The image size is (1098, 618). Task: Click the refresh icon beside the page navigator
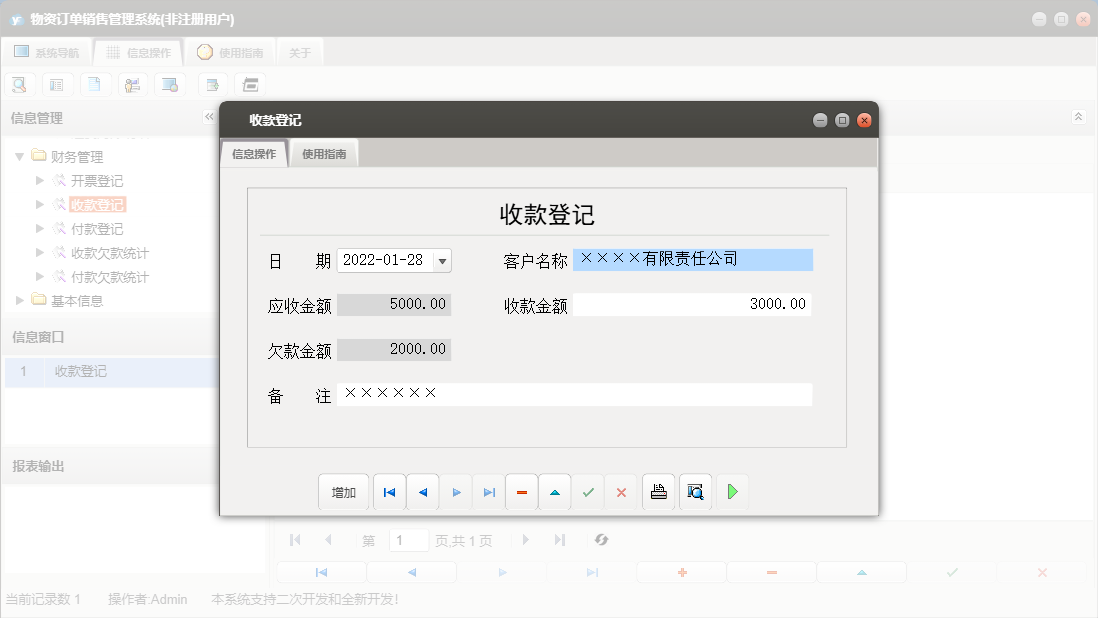pos(601,540)
